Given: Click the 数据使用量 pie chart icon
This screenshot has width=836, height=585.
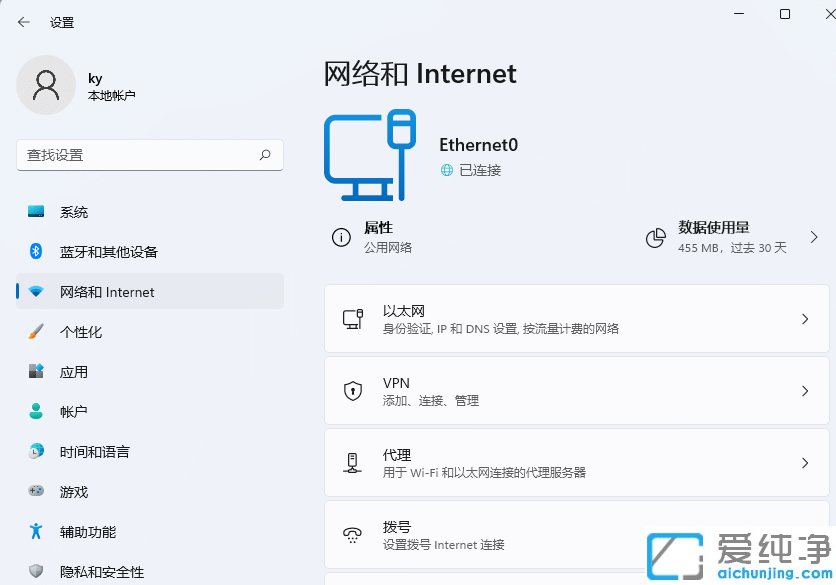Looking at the screenshot, I should click(x=657, y=237).
